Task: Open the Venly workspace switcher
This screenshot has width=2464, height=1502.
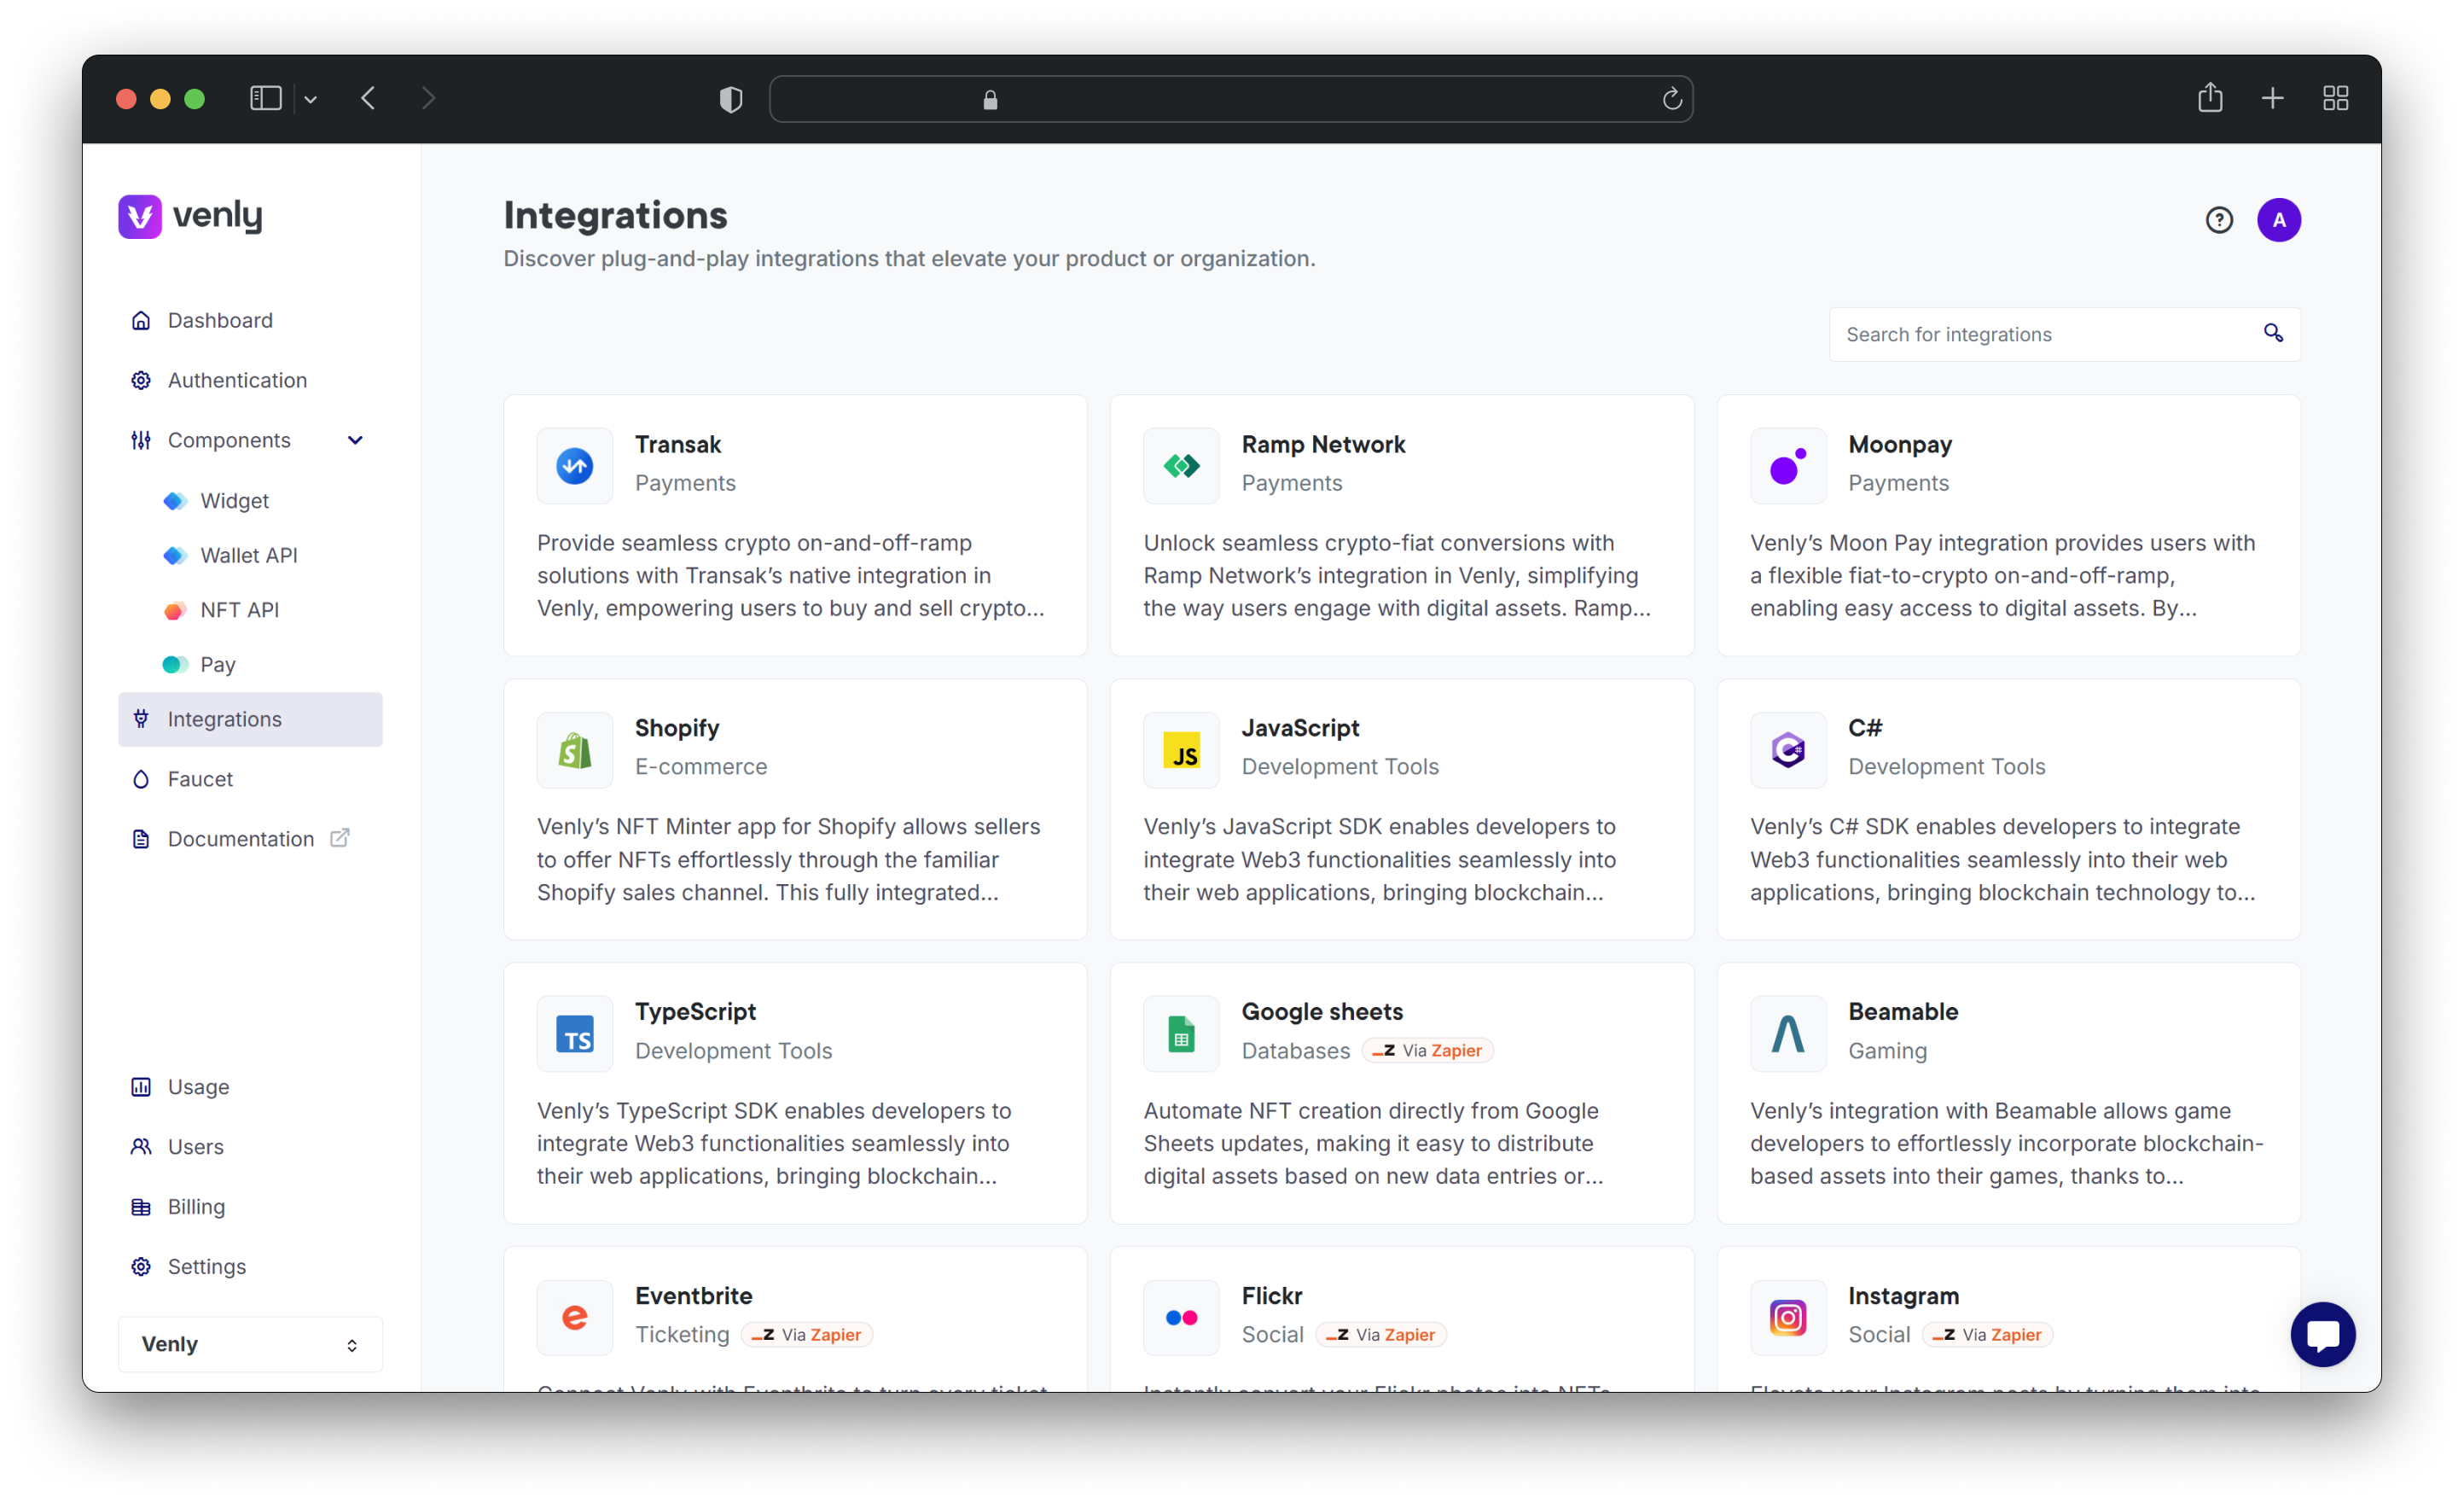Action: [x=250, y=1344]
